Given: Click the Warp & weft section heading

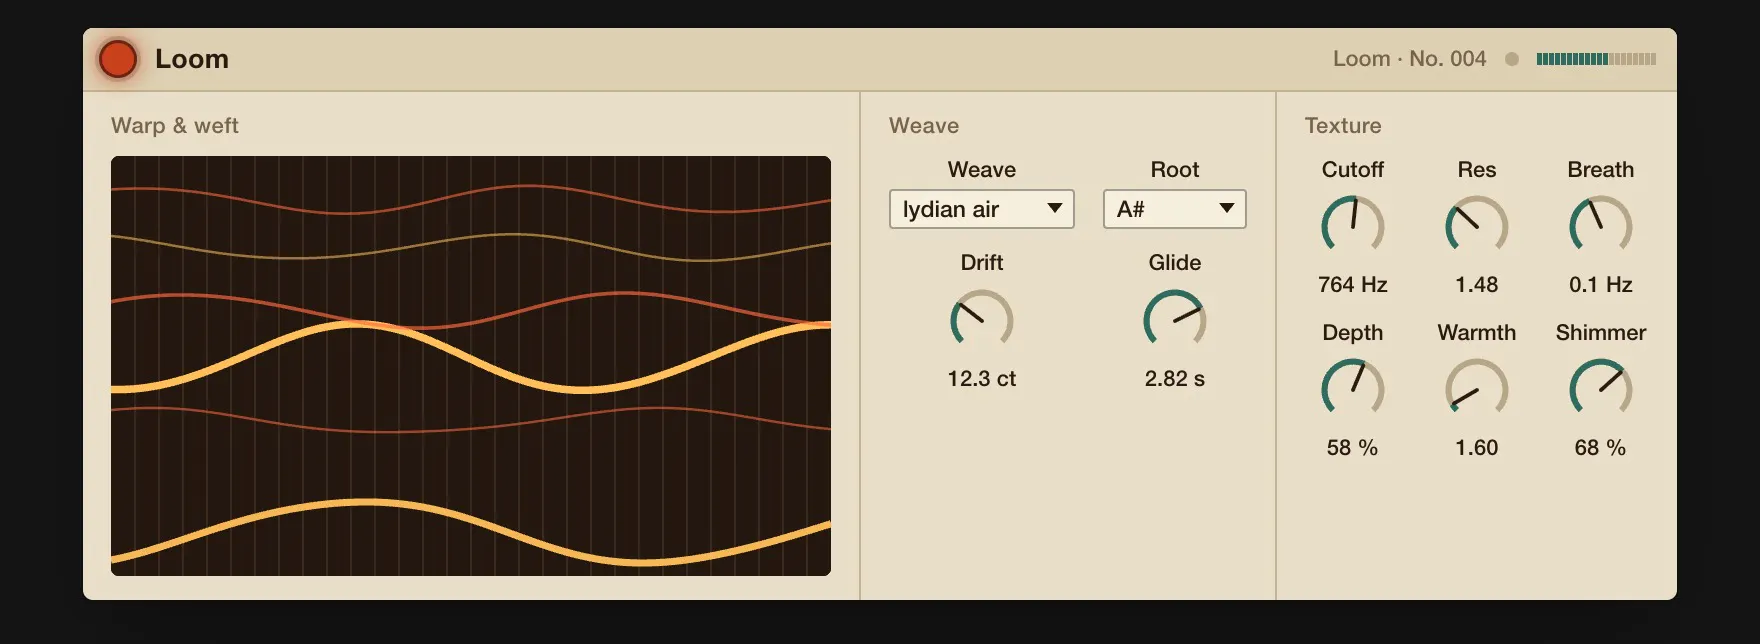Looking at the screenshot, I should pos(175,126).
